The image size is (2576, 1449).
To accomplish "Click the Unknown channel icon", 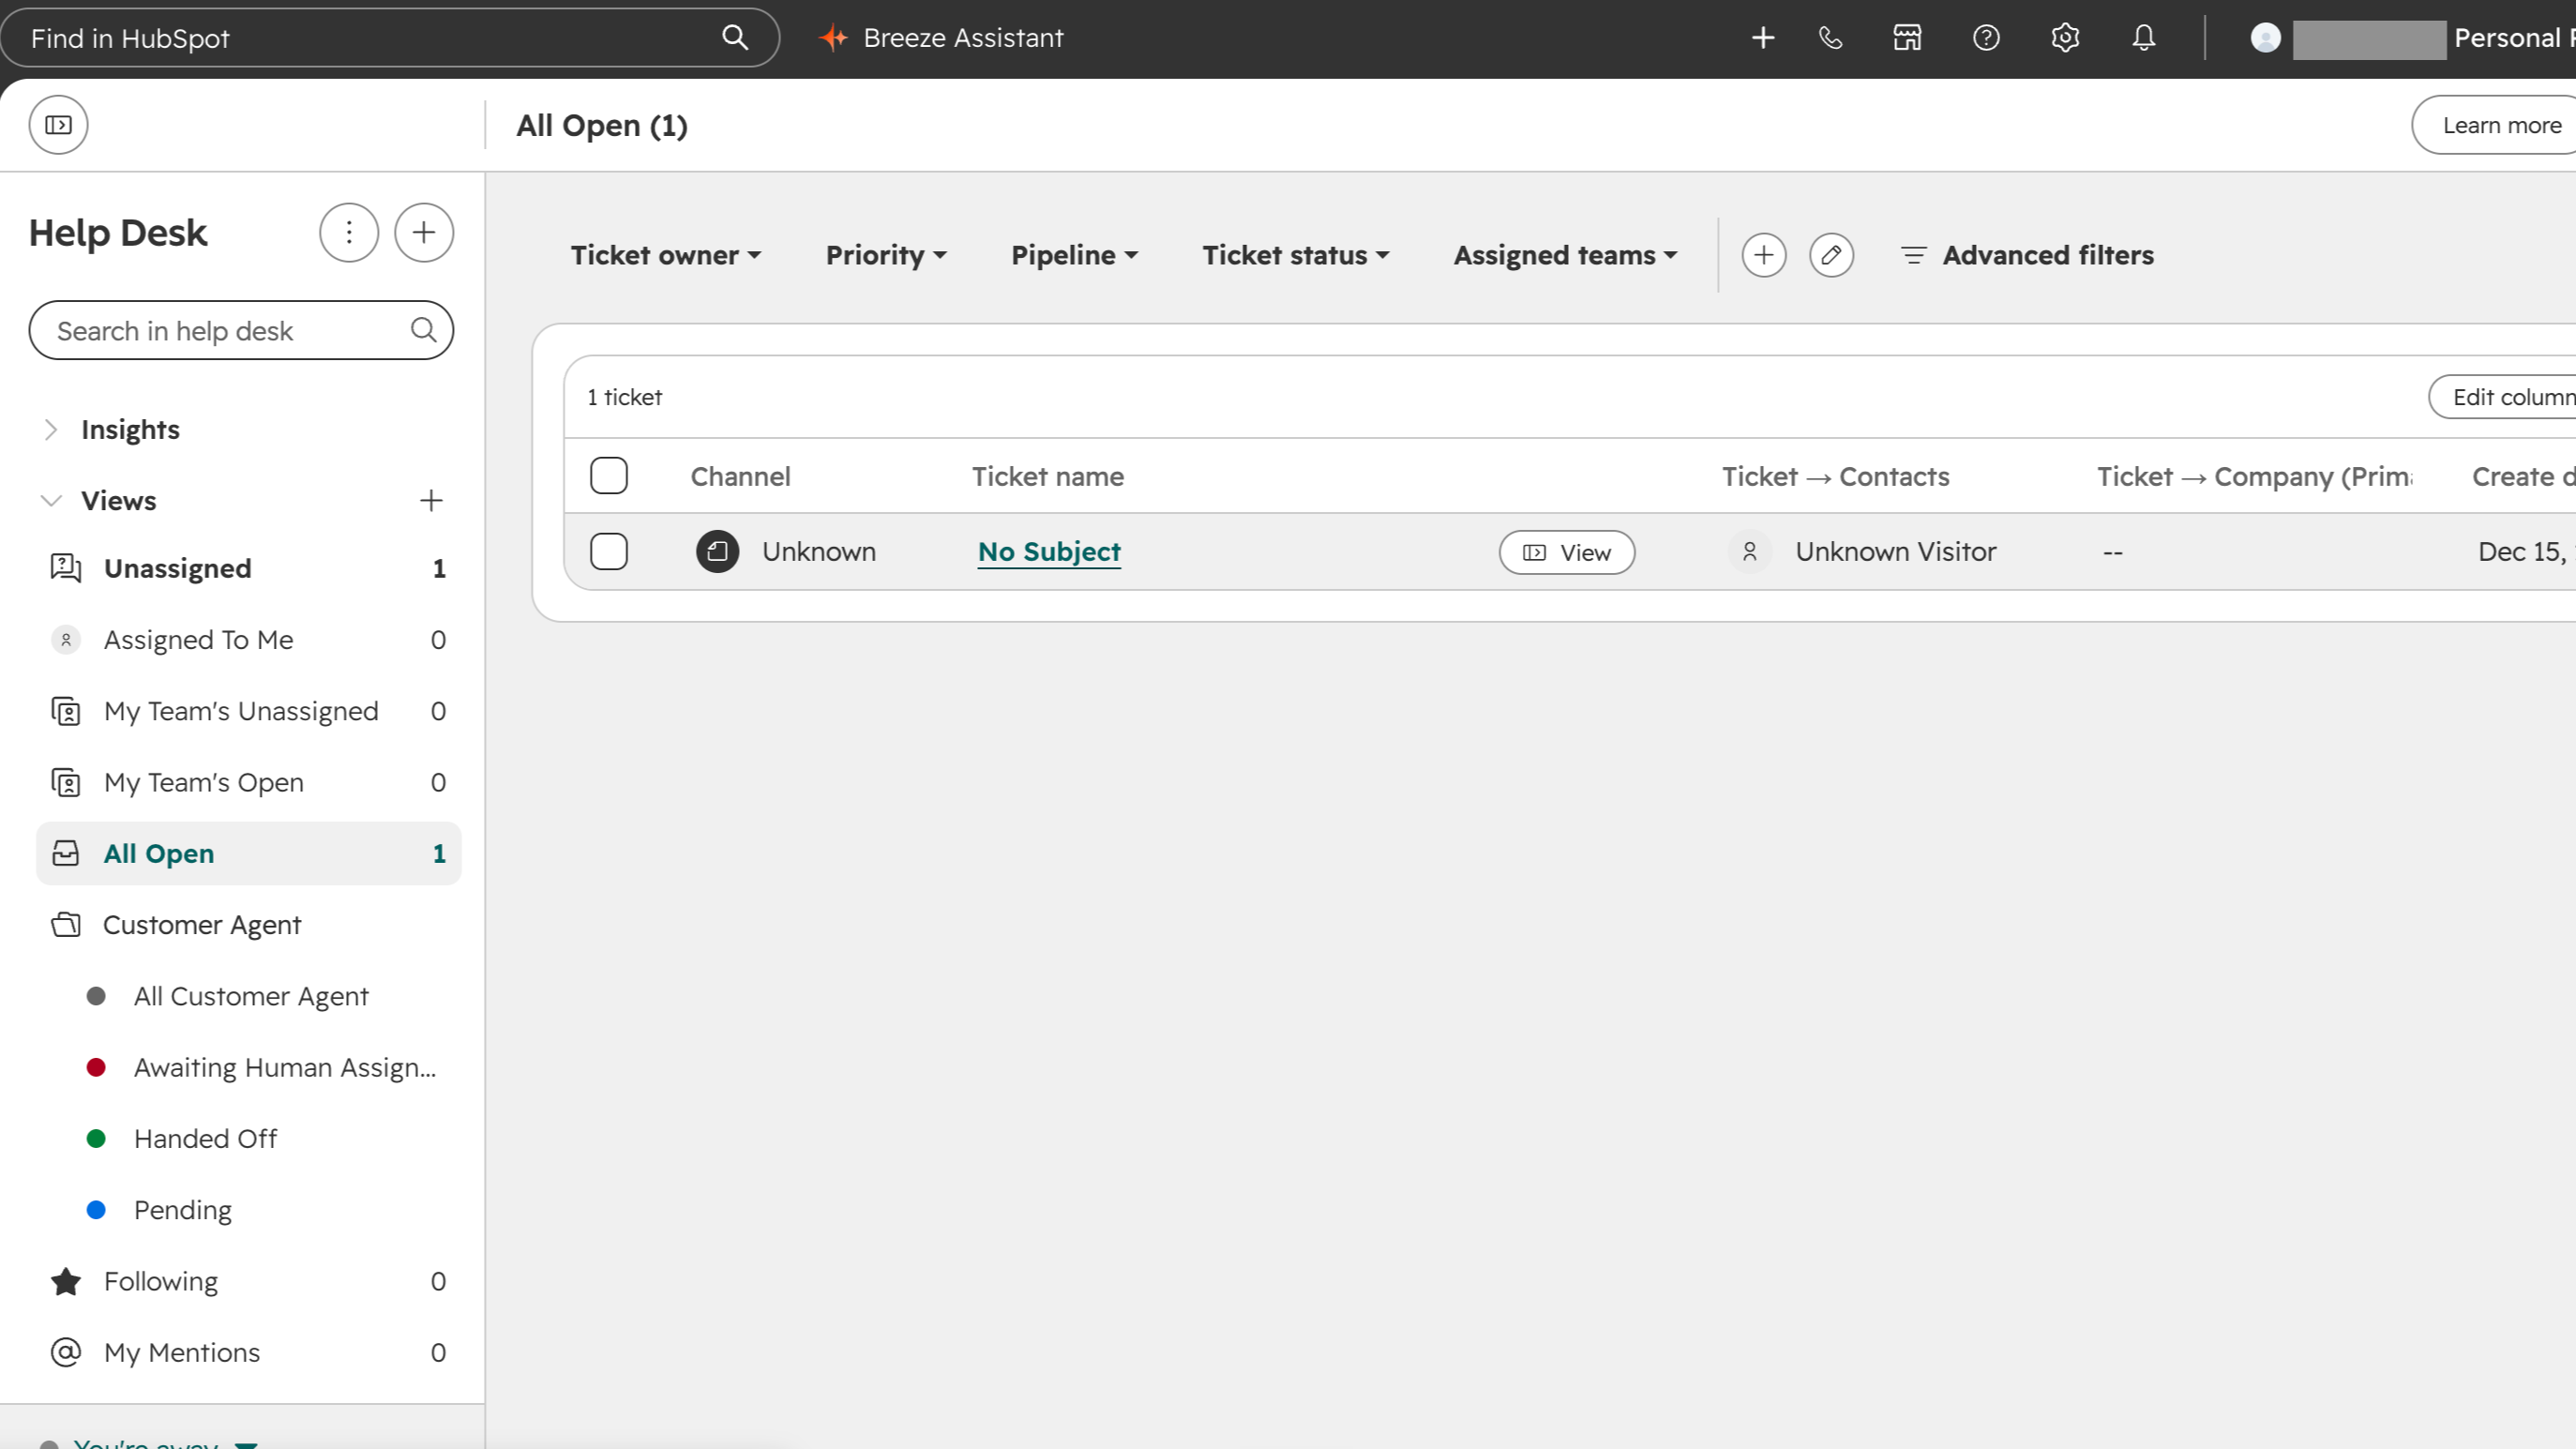I will pyautogui.click(x=717, y=551).
